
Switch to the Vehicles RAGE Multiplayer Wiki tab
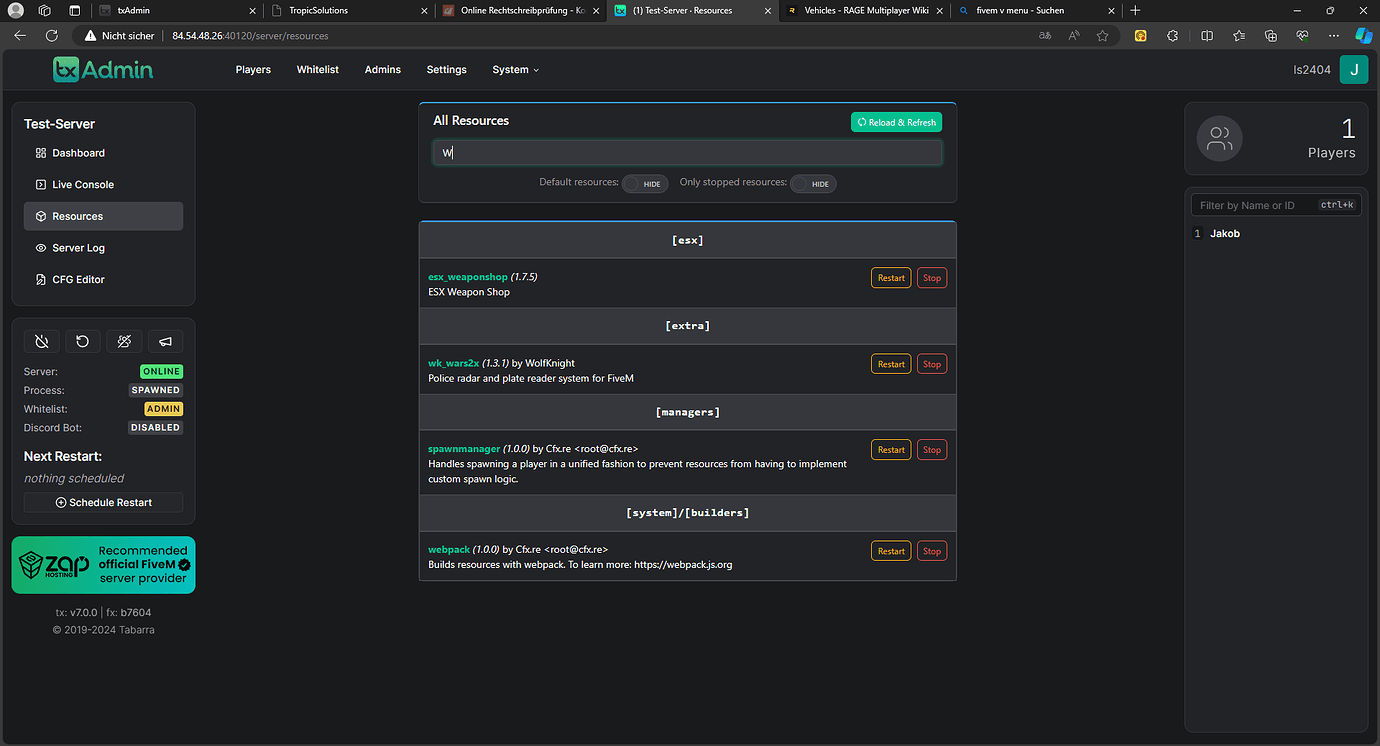(864, 11)
